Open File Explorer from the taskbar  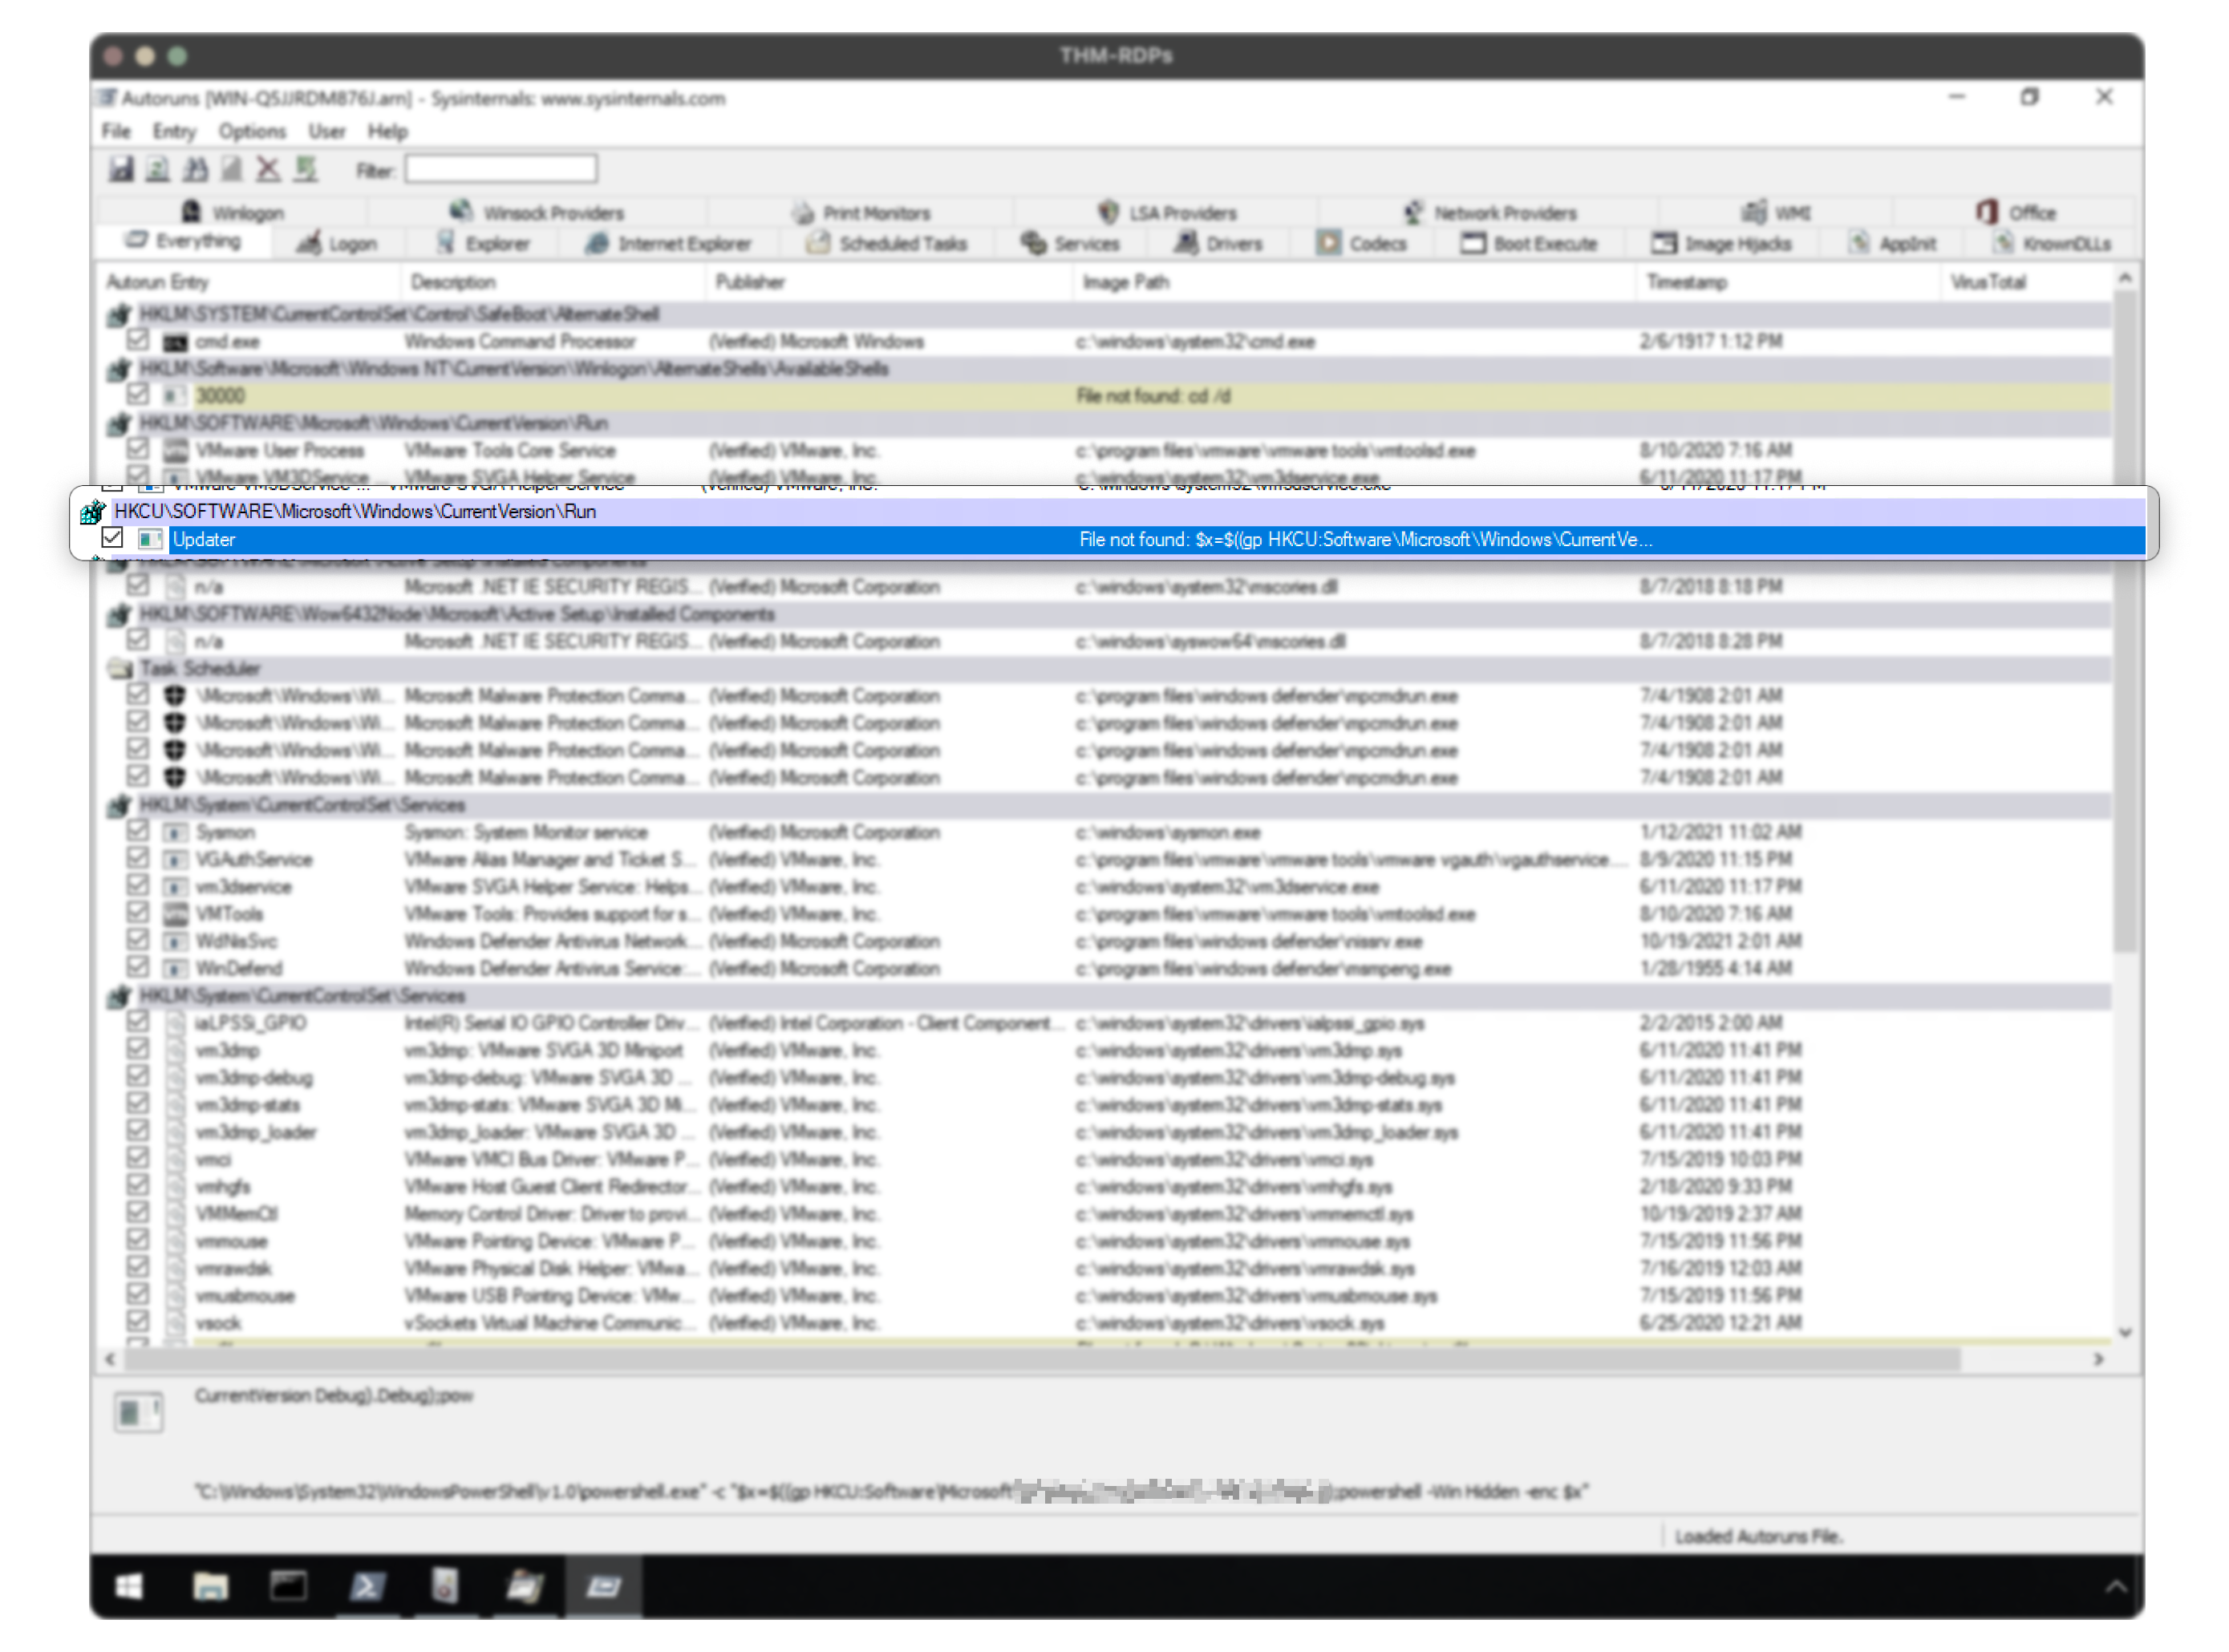click(x=209, y=1586)
